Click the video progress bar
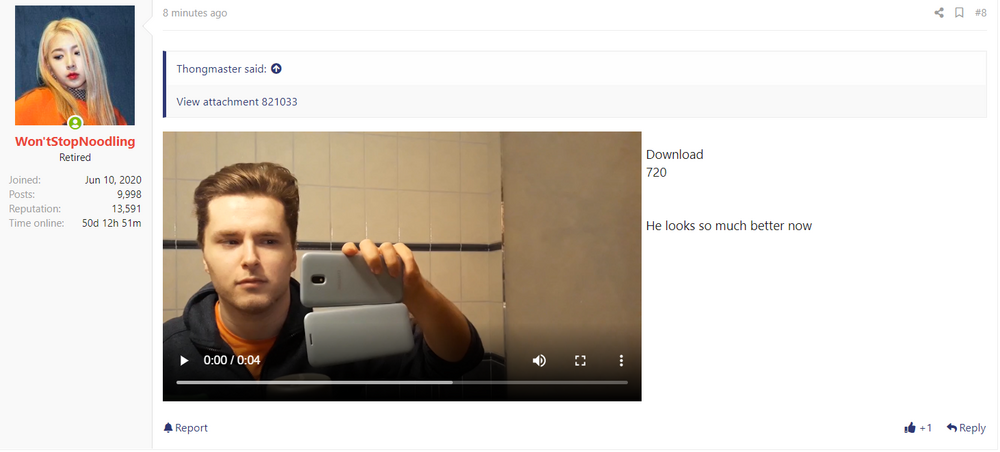1000x452 pixels. pos(402,383)
